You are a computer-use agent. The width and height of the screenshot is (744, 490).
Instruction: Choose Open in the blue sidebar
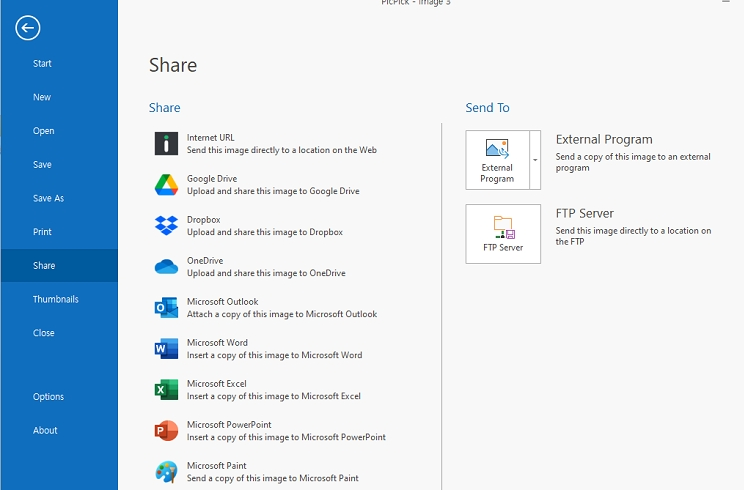click(x=44, y=131)
